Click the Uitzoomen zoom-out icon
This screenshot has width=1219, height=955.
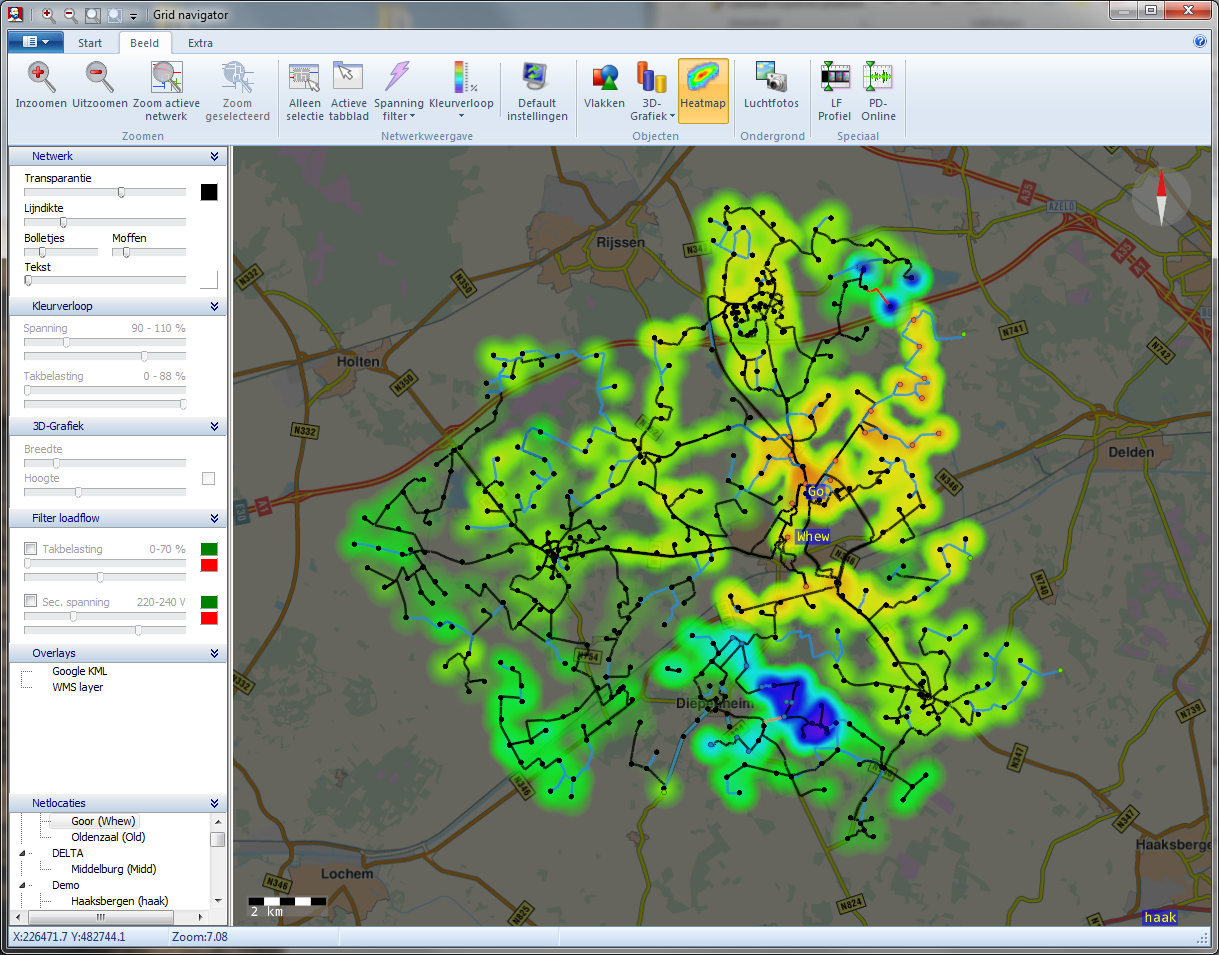coord(99,78)
